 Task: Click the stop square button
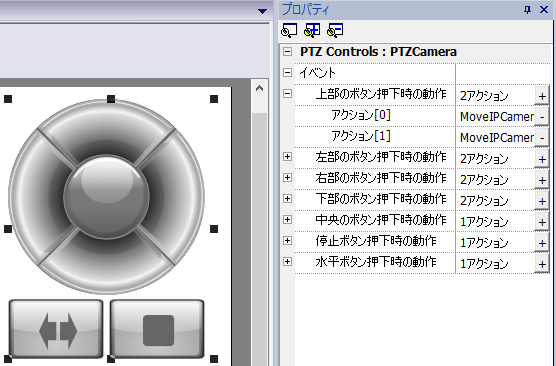coord(157,329)
